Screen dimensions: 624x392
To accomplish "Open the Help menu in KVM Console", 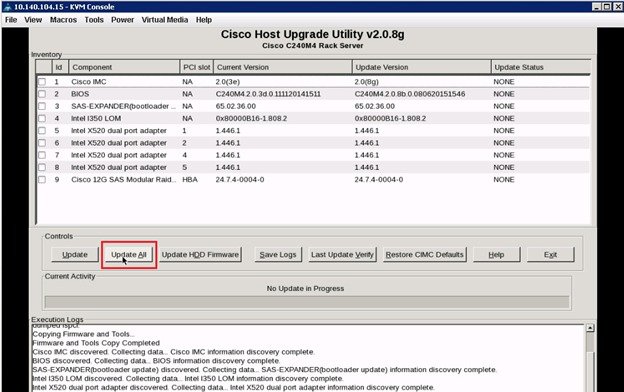I will point(204,20).
